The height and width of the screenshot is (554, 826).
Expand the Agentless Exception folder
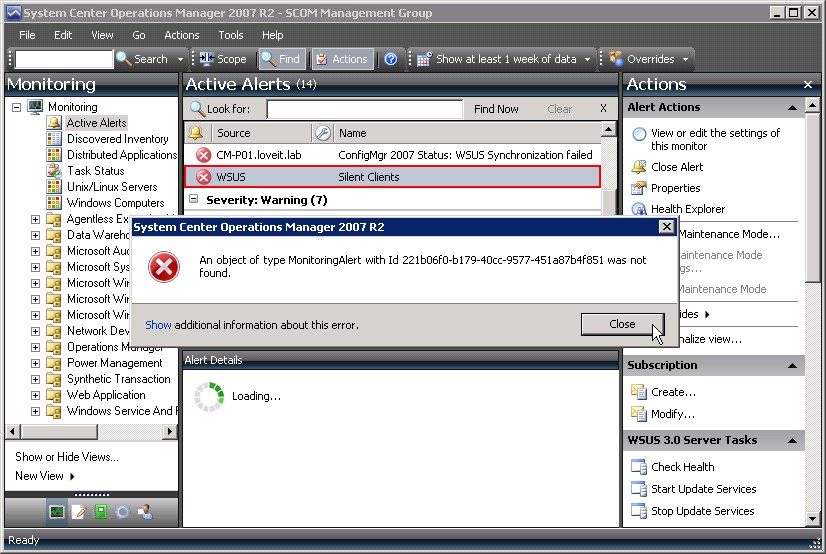pos(35,219)
